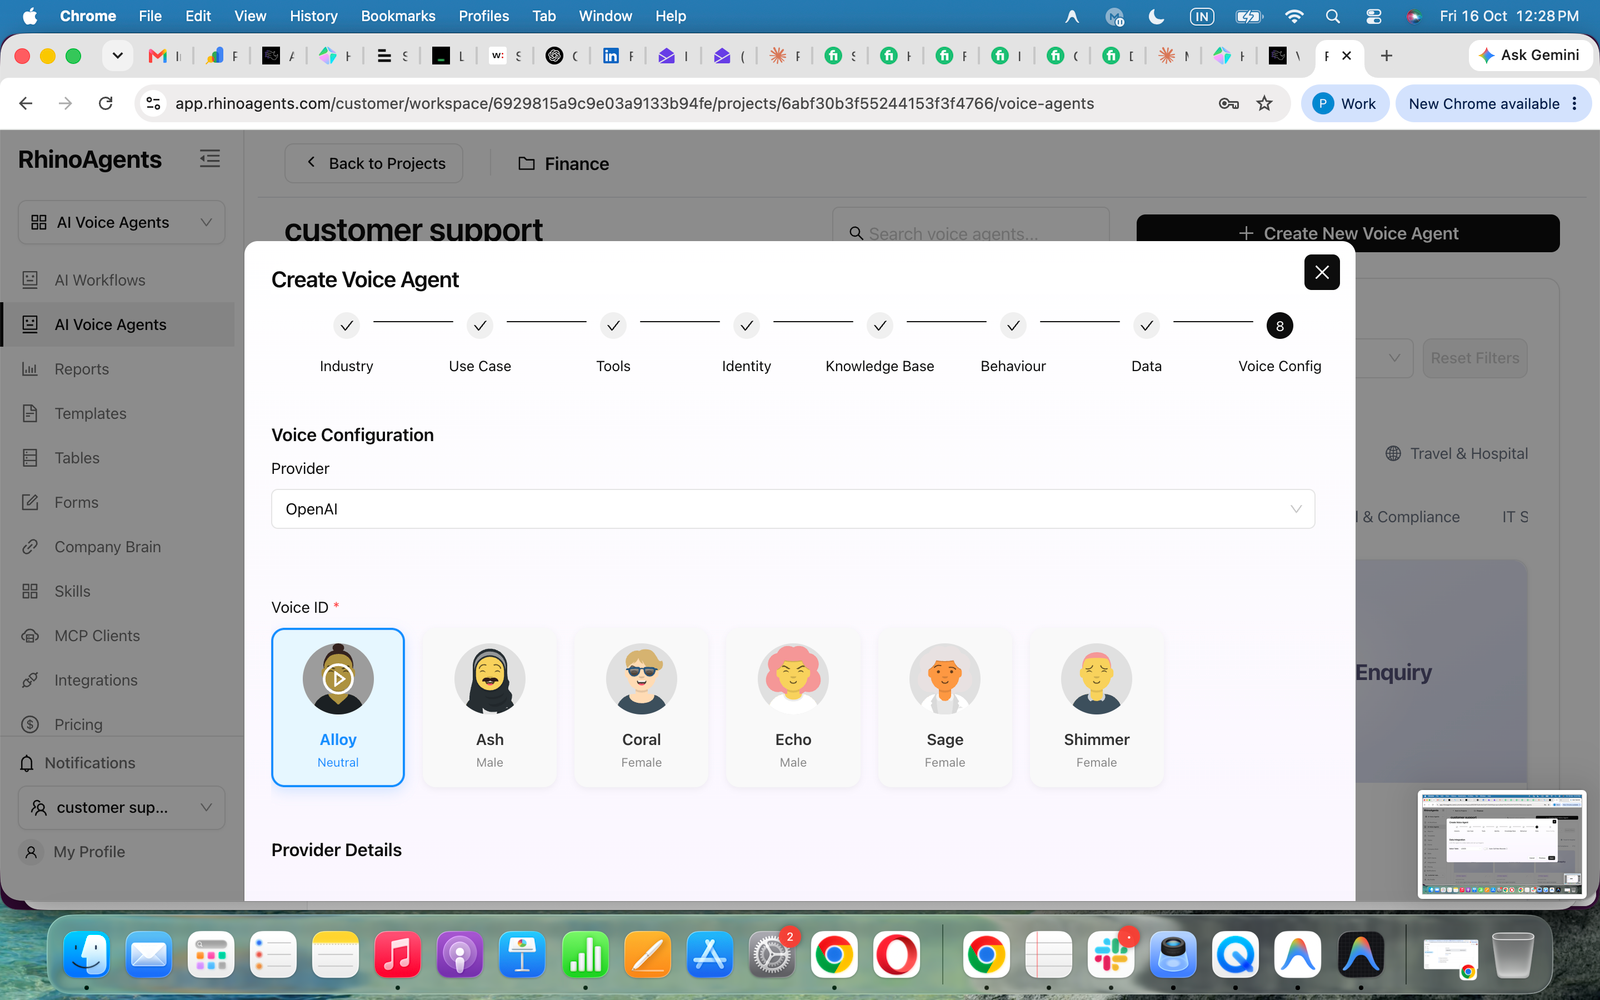Choose the Coral female voice card

(641, 707)
